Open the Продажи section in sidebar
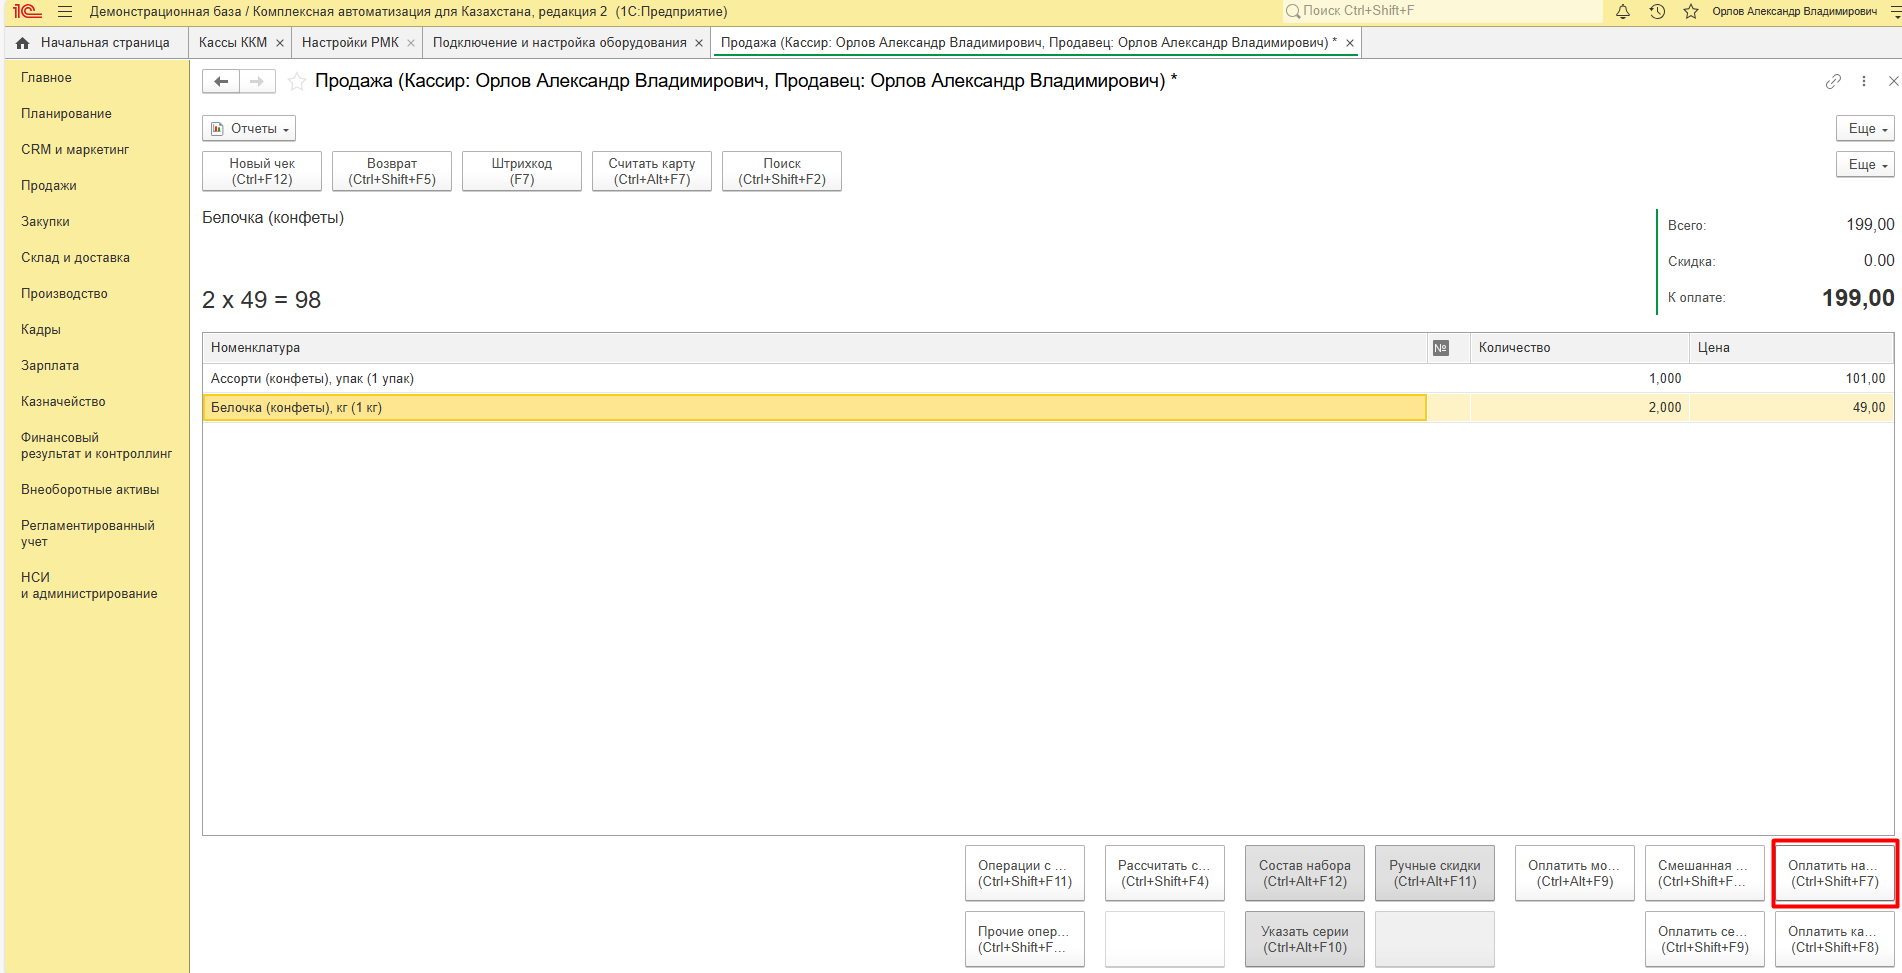This screenshot has height=973, width=1902. [49, 186]
